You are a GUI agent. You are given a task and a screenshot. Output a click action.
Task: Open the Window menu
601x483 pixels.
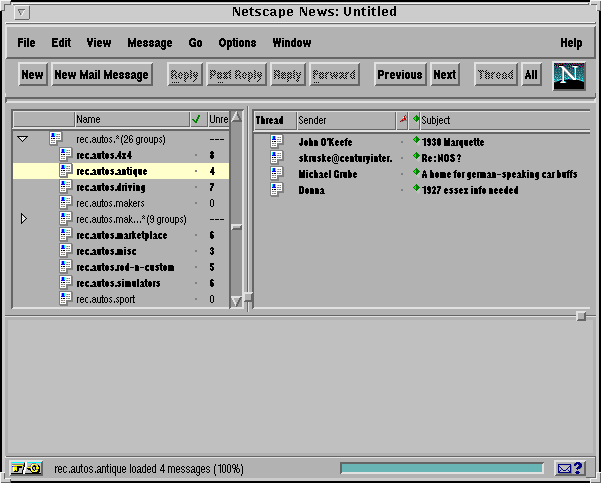click(292, 43)
